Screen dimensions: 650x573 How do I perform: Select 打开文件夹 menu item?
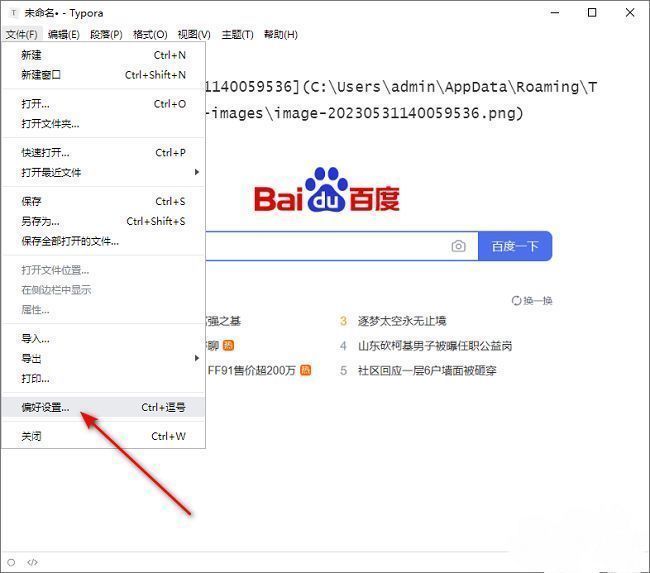click(50, 124)
